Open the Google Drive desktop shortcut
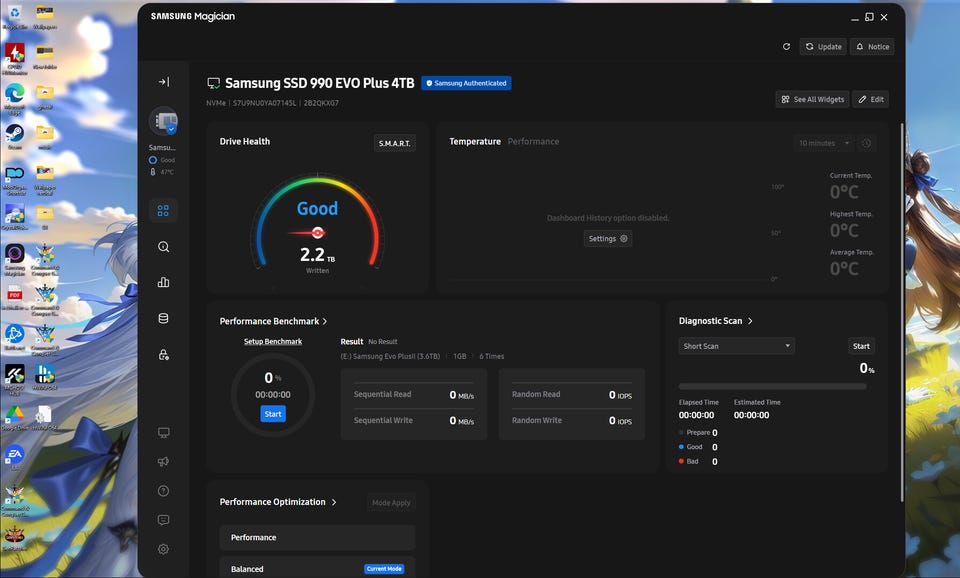960x578 pixels. pyautogui.click(x=15, y=418)
